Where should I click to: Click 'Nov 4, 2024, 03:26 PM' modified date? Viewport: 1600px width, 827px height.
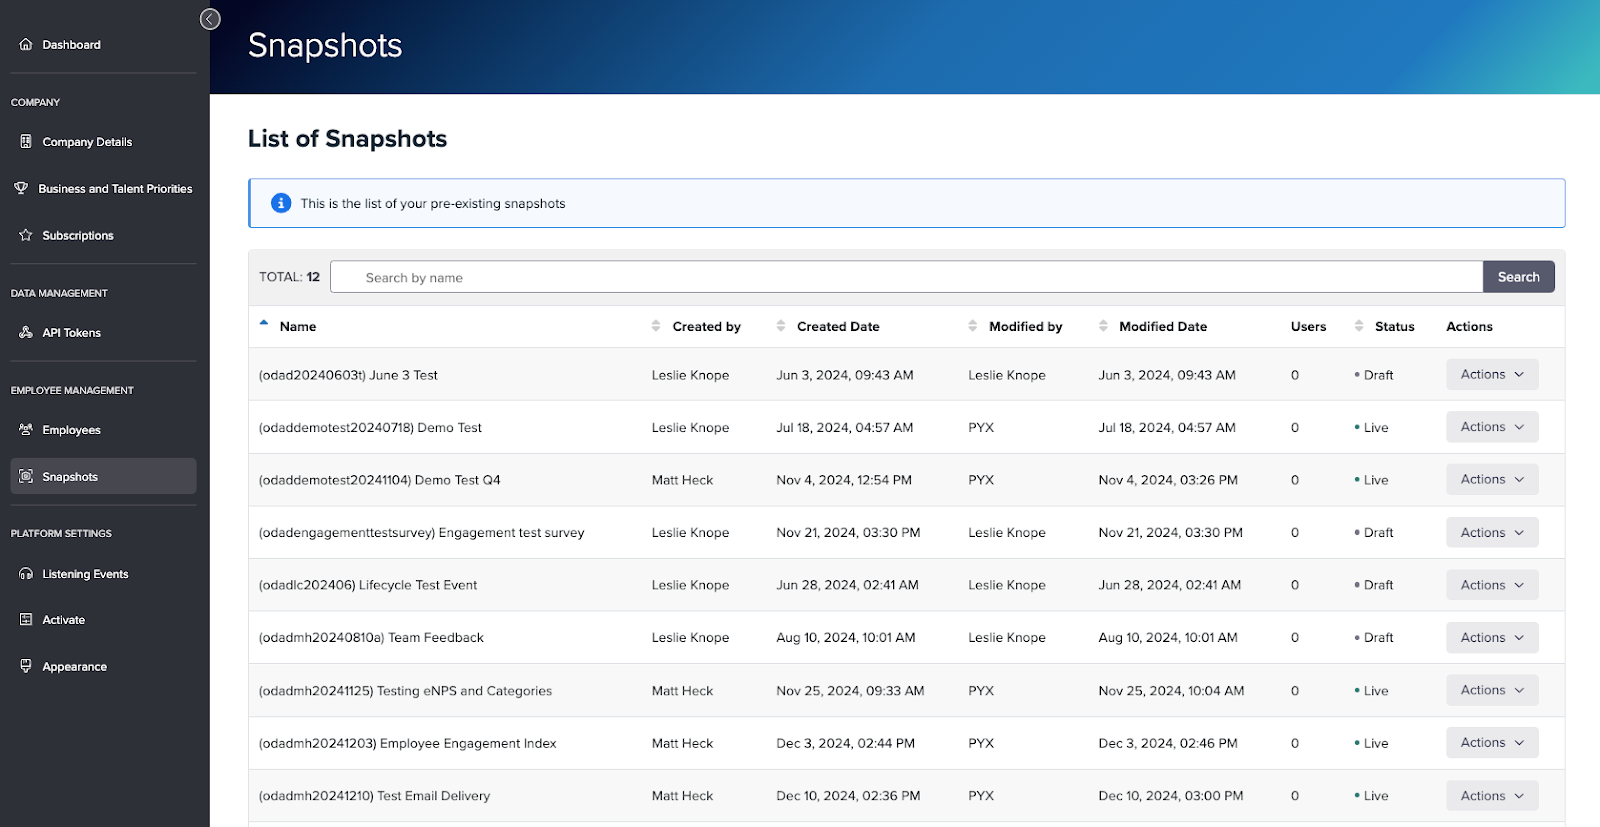click(x=1168, y=480)
